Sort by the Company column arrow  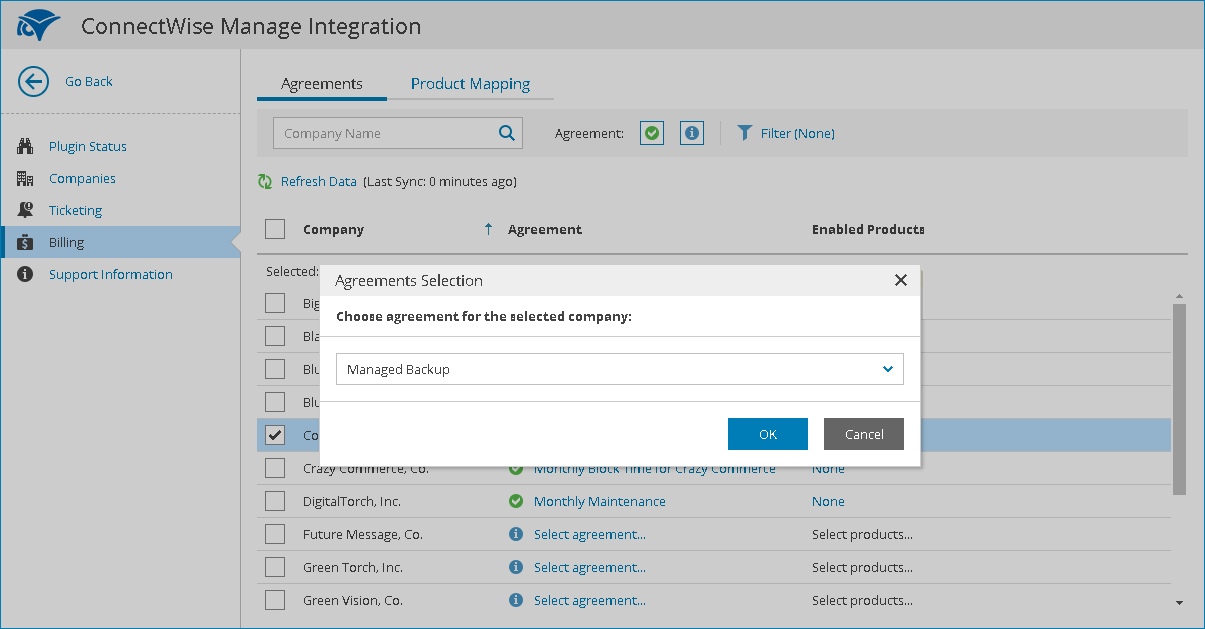[x=488, y=230]
